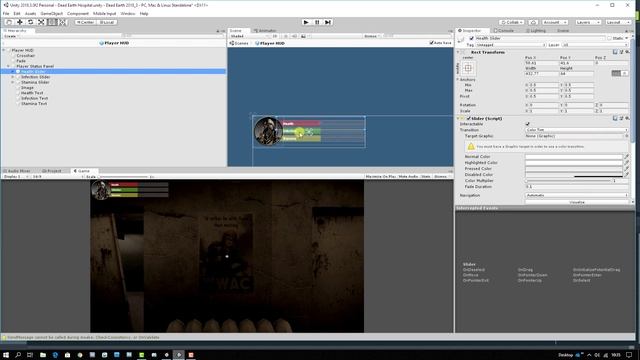Click the Normal Color swatch
This screenshot has width=640, height=360.
(x=573, y=156)
